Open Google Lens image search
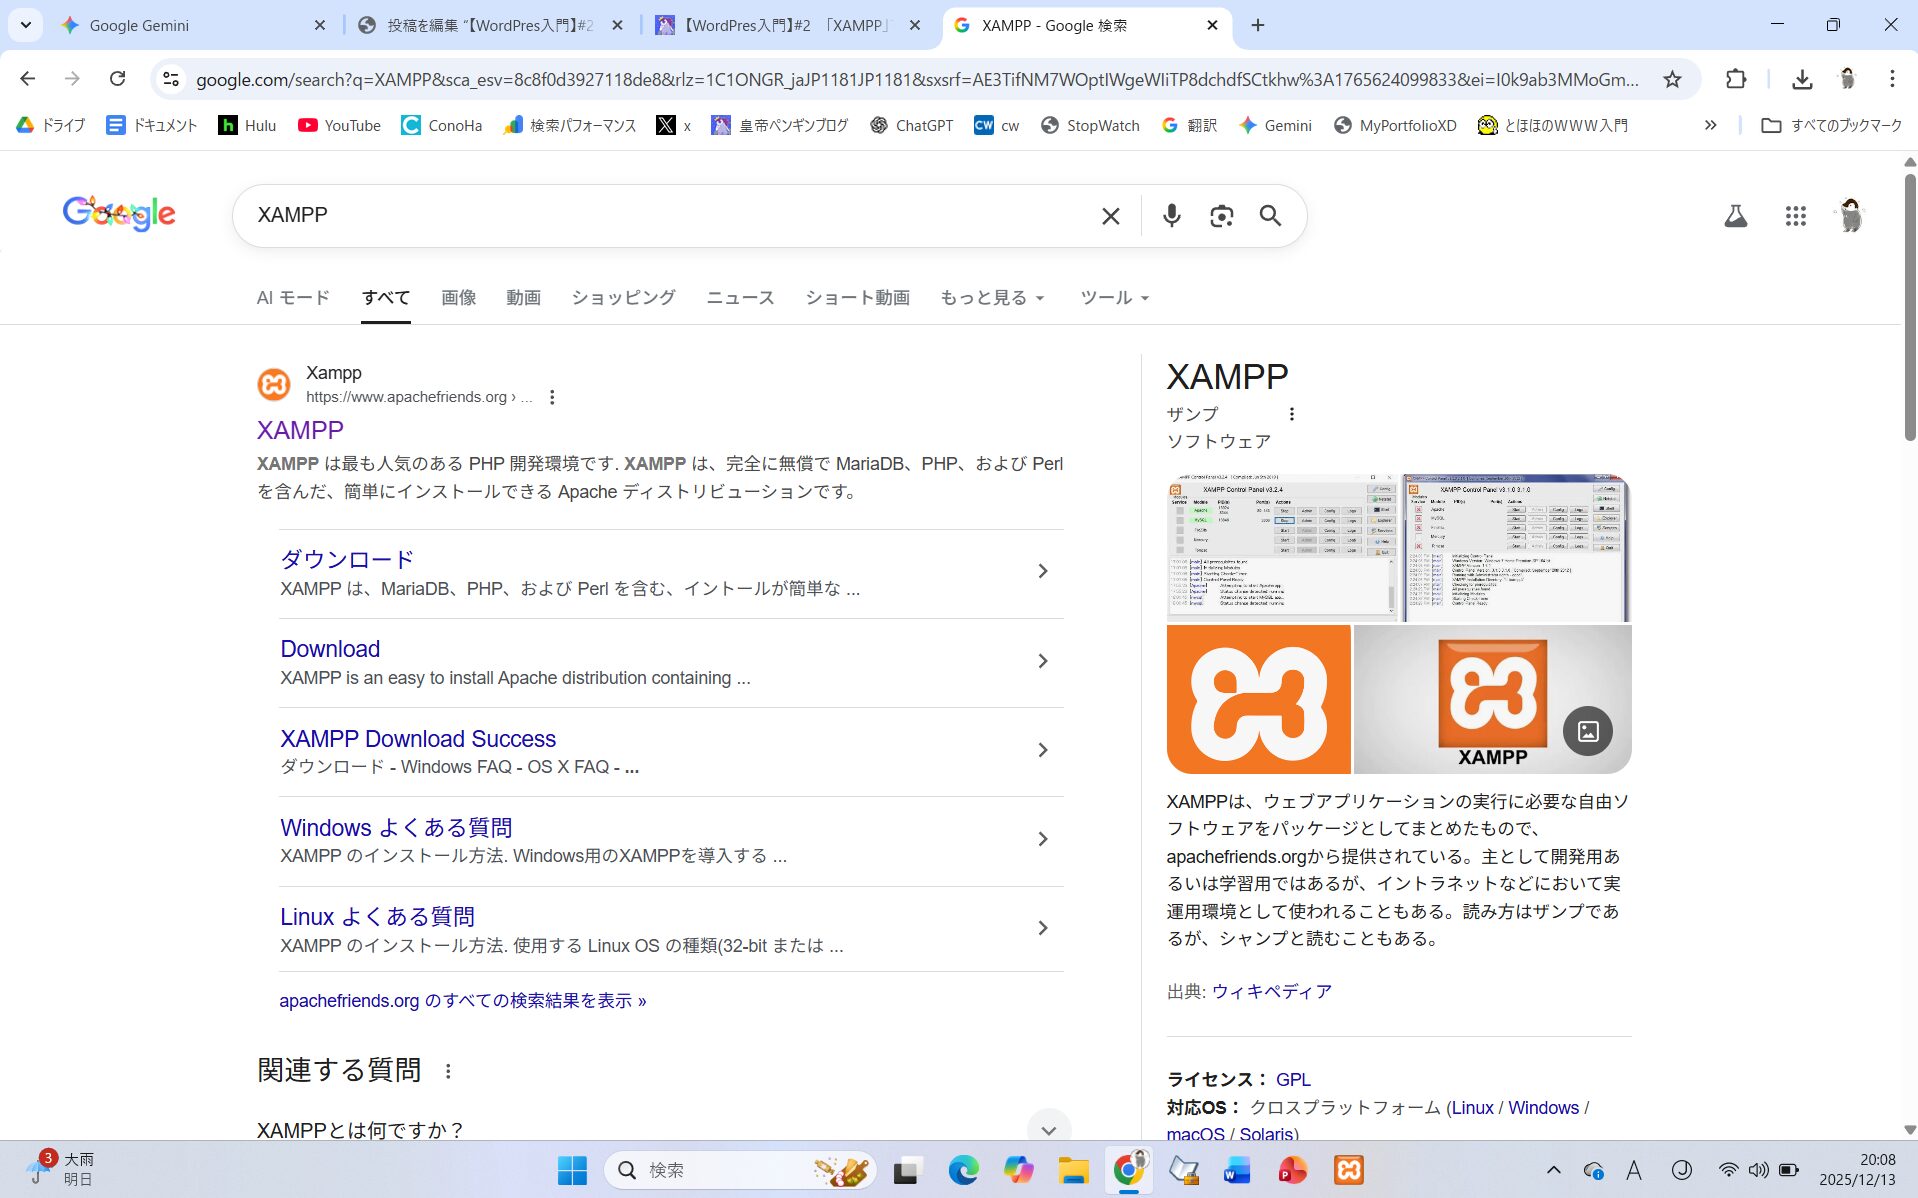Image resolution: width=1918 pixels, height=1198 pixels. point(1220,216)
